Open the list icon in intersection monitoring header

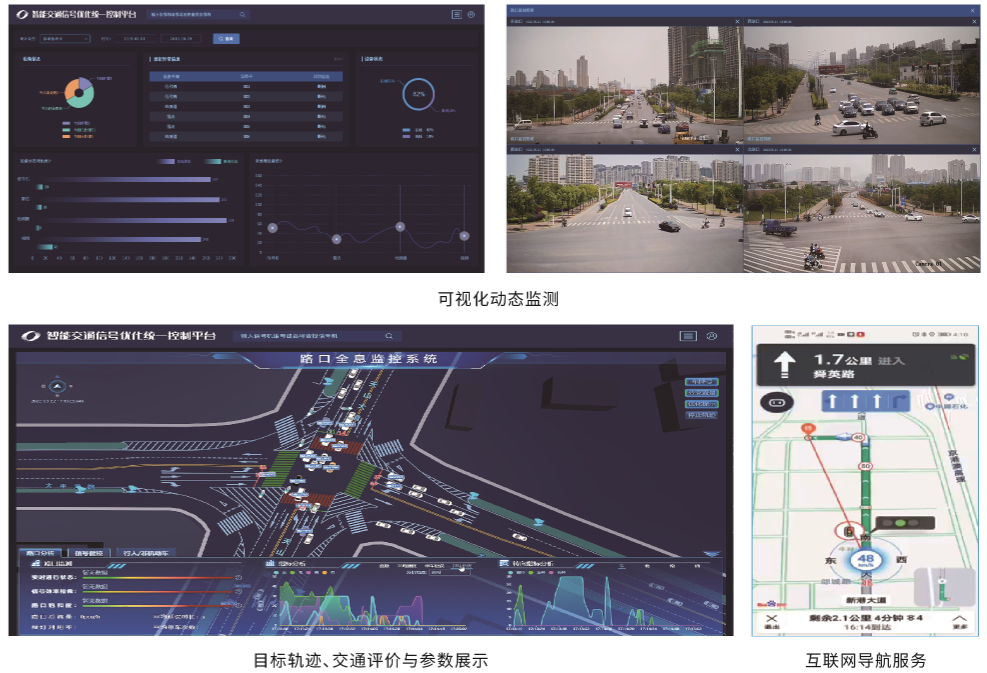point(688,336)
